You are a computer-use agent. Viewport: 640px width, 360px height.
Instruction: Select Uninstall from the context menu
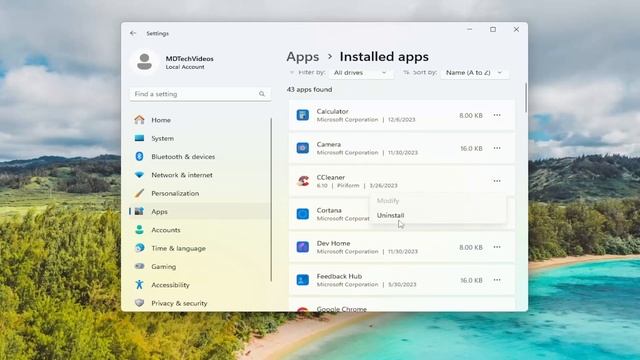click(x=390, y=215)
